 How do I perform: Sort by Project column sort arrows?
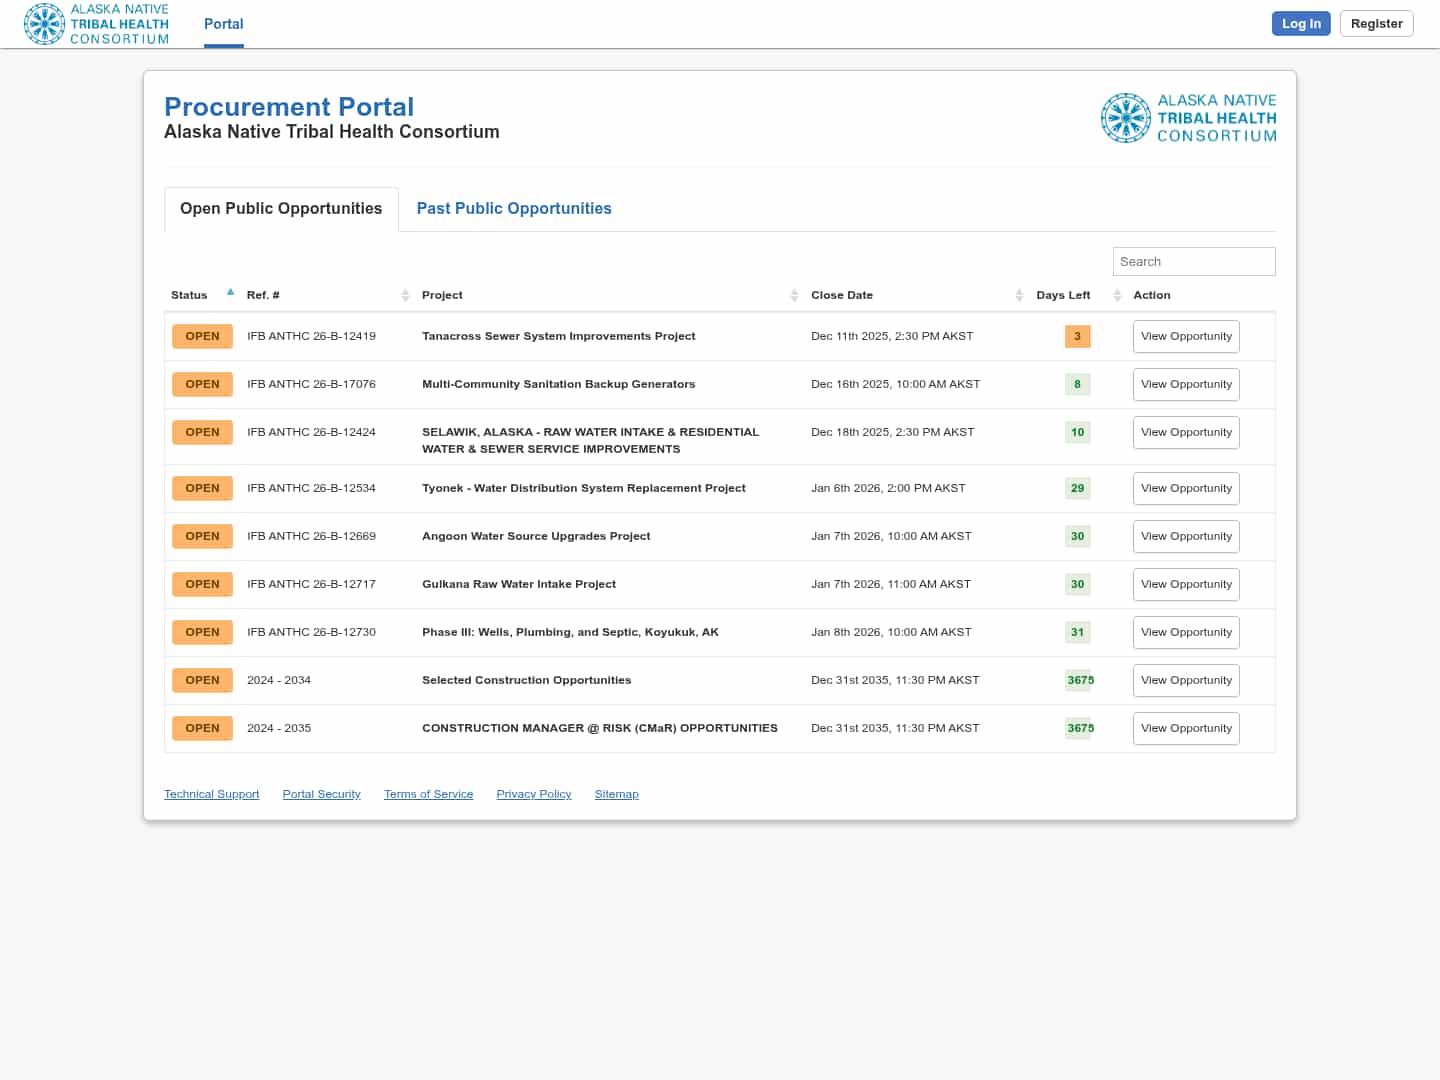pyautogui.click(x=794, y=295)
